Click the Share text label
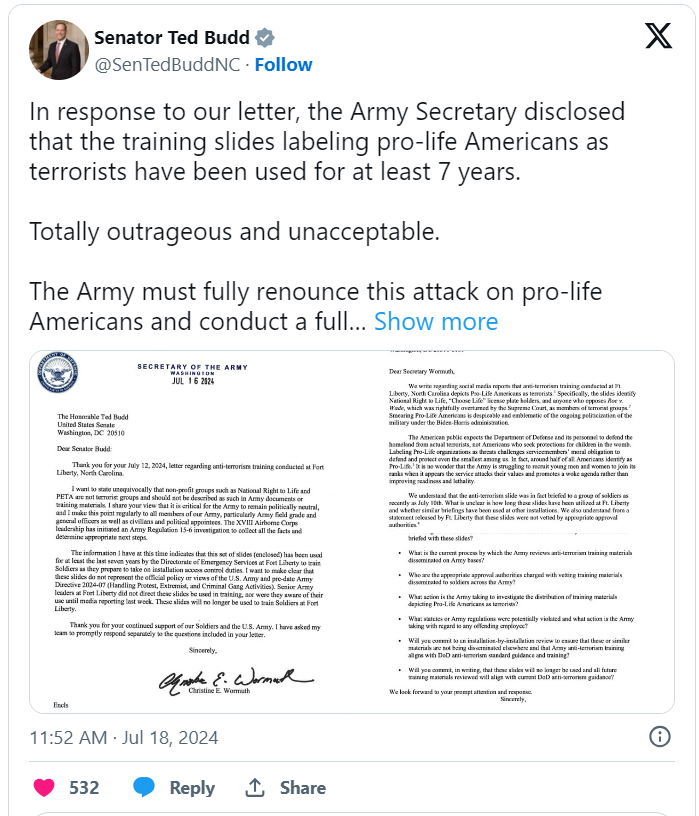The height and width of the screenshot is (816, 699). [x=302, y=788]
